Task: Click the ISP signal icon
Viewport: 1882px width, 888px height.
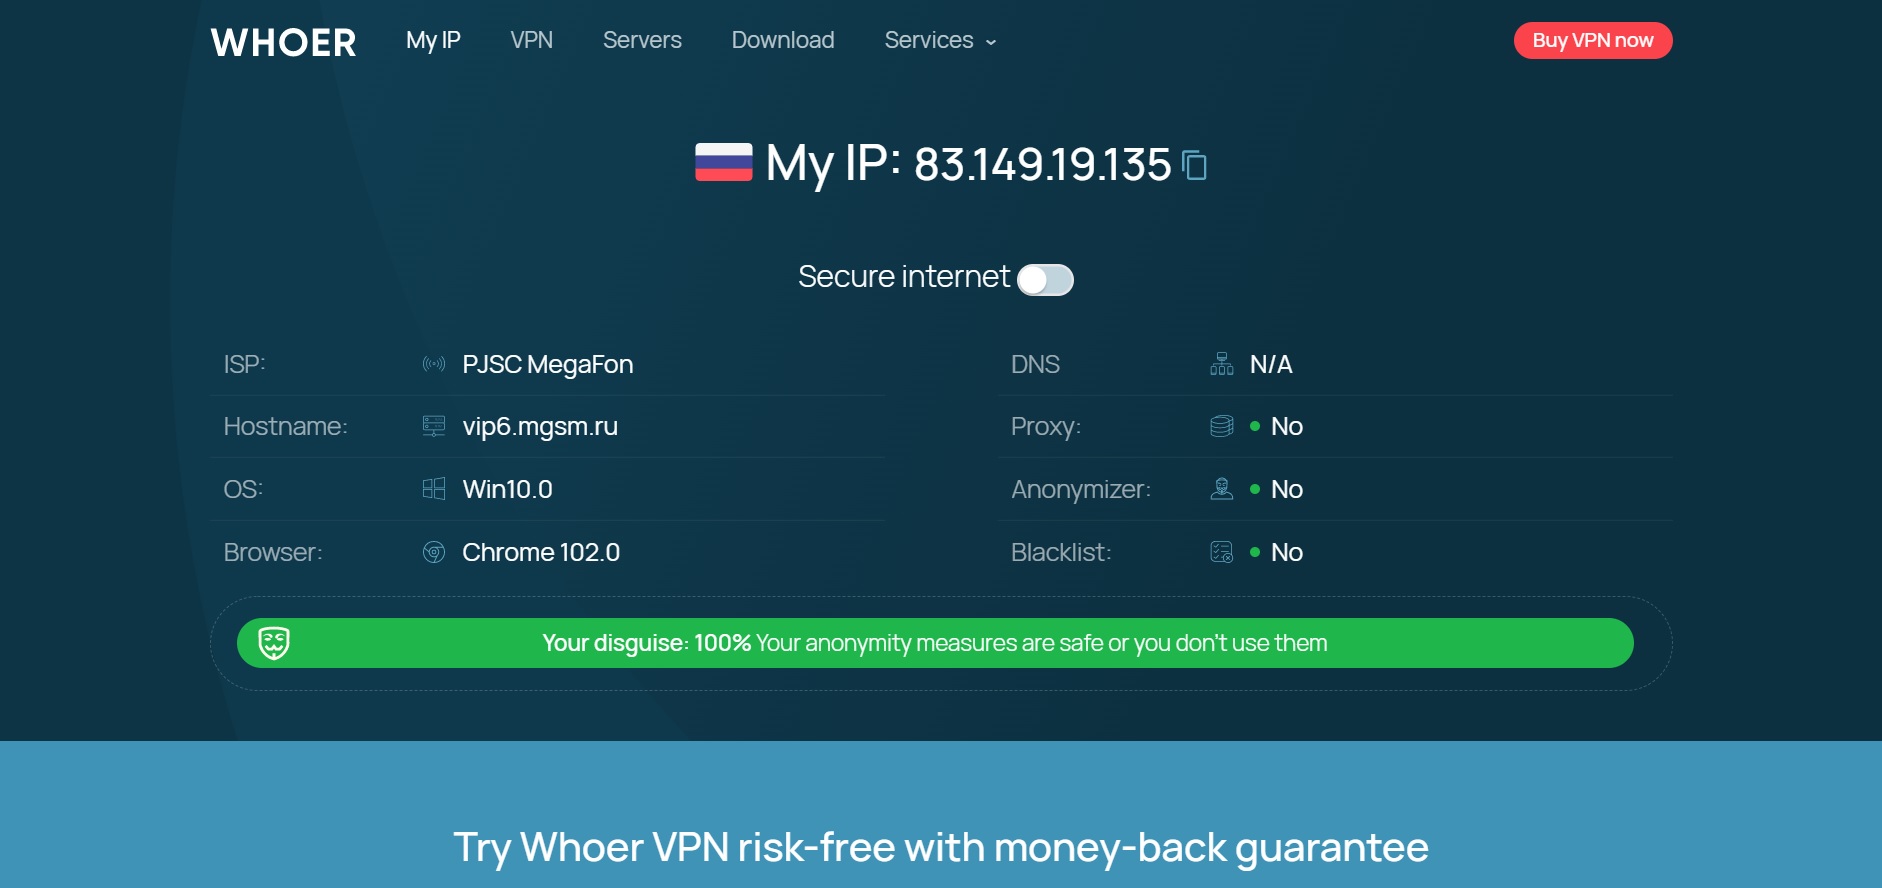Action: [x=434, y=364]
